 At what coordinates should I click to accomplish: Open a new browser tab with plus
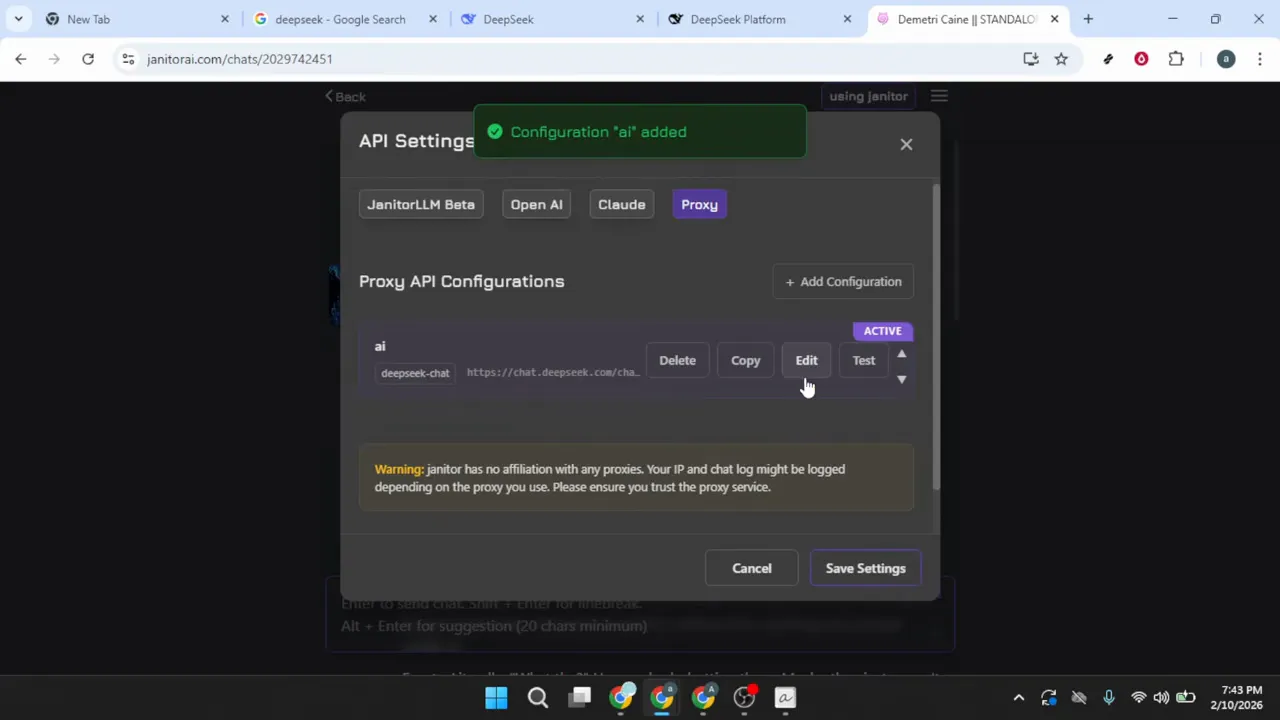[1088, 19]
